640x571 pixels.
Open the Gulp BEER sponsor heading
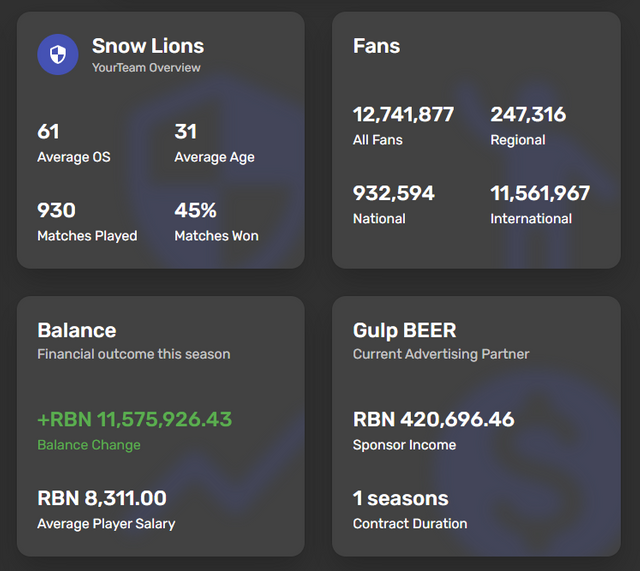[x=404, y=330]
